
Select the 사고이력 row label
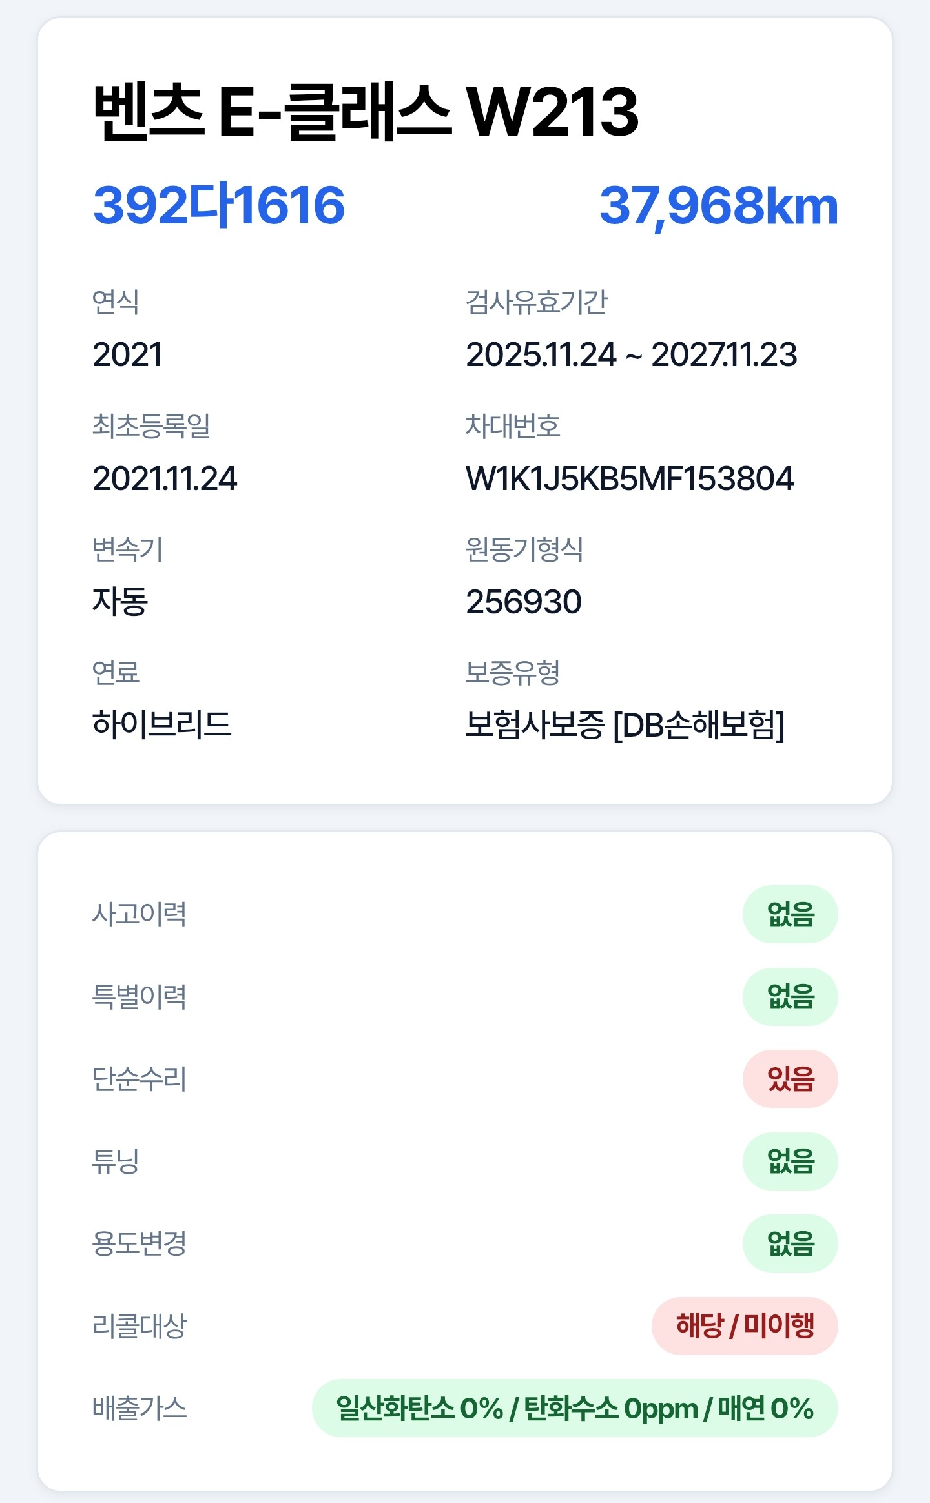(139, 914)
